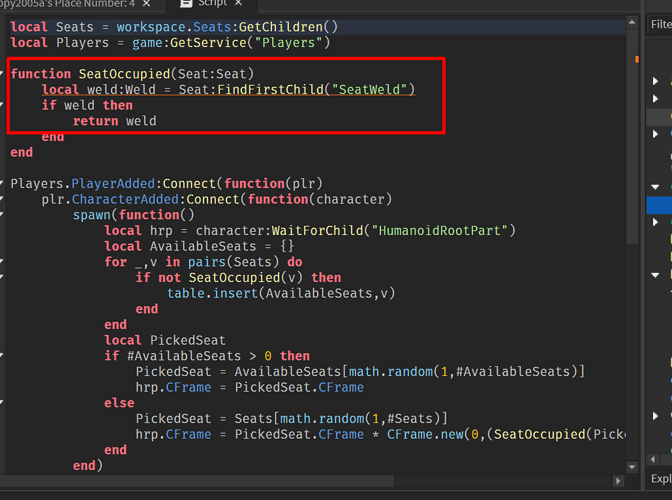672x500 pixels.
Task: Click the editor's horizontal scrollbar thumb
Action: [x=197, y=481]
